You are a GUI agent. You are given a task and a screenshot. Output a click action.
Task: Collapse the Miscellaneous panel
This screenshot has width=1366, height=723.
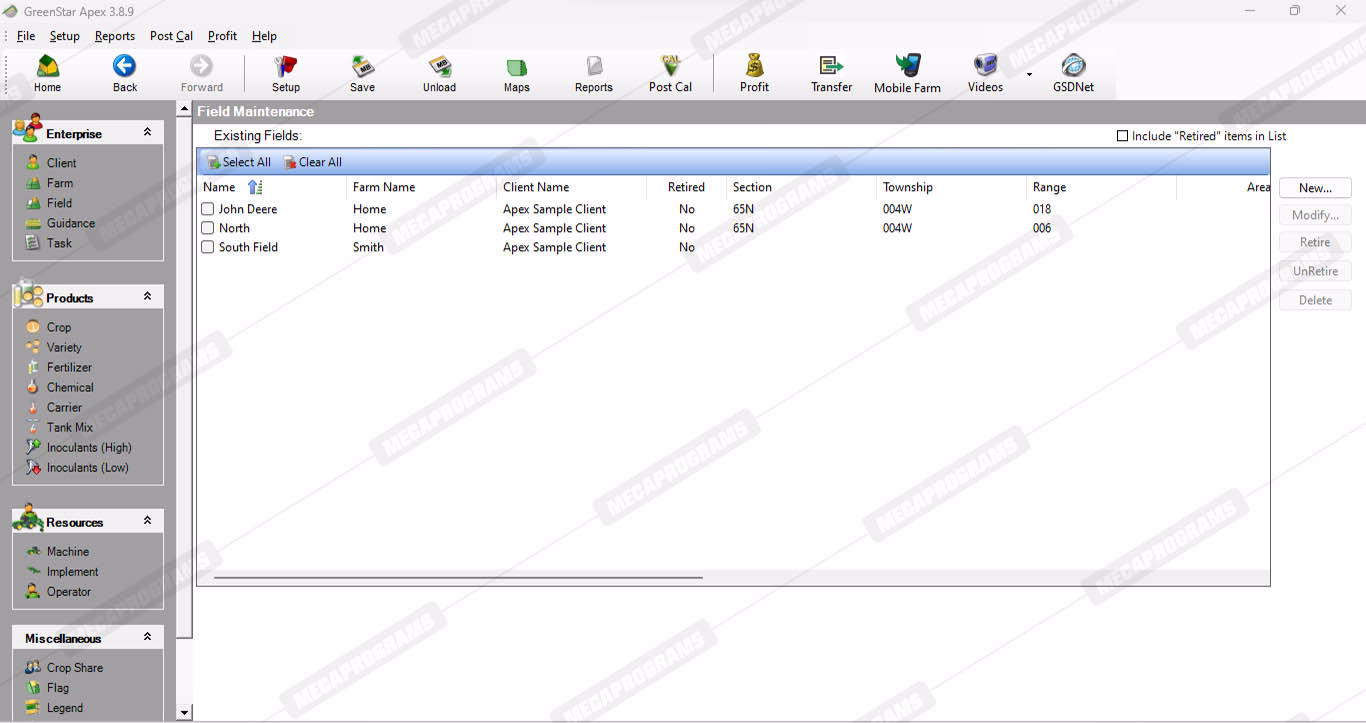coord(147,637)
